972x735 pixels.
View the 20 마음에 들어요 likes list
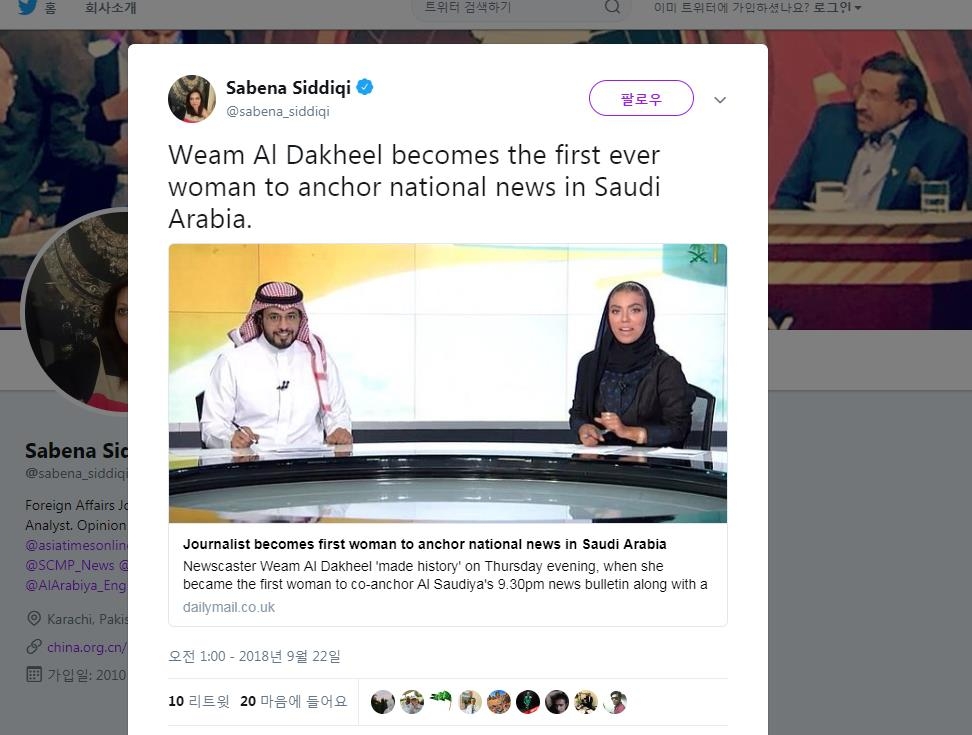(x=294, y=701)
